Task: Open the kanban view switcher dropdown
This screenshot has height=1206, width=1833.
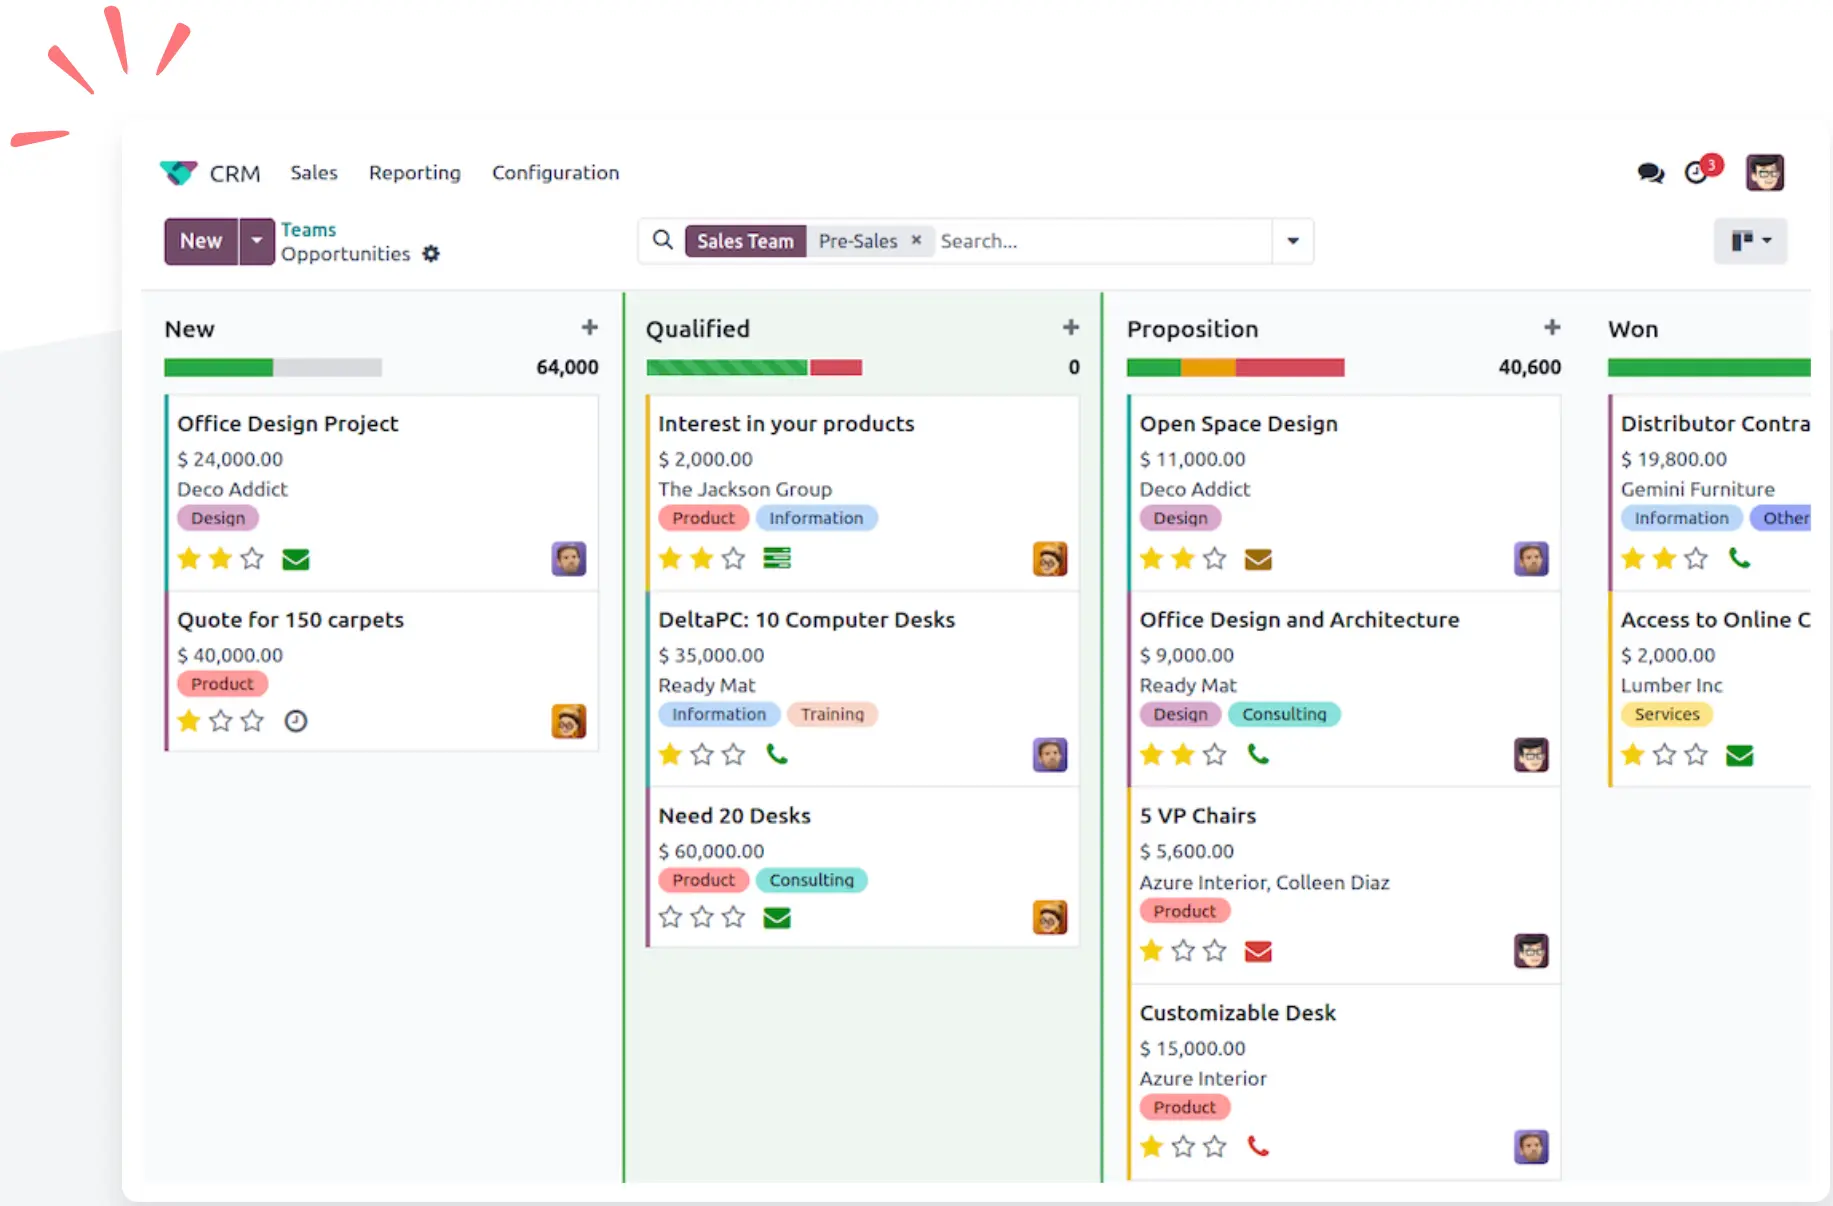Action: 1750,241
